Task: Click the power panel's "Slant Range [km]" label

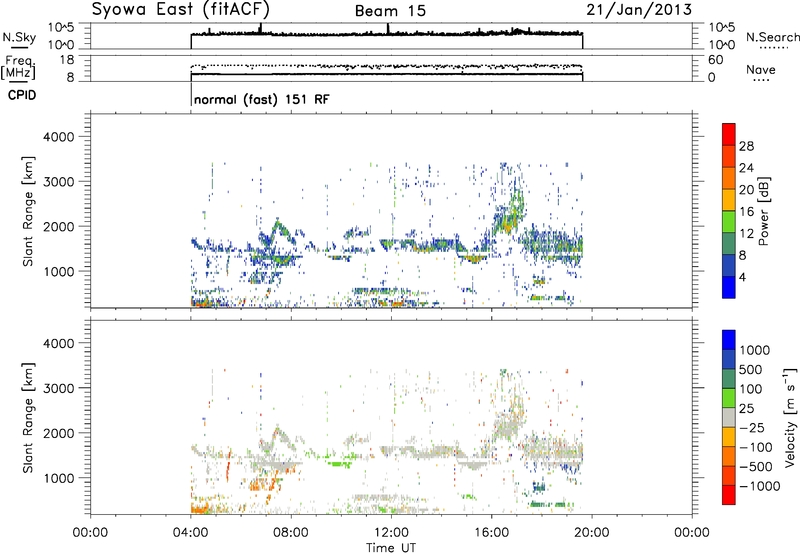Action: point(28,211)
